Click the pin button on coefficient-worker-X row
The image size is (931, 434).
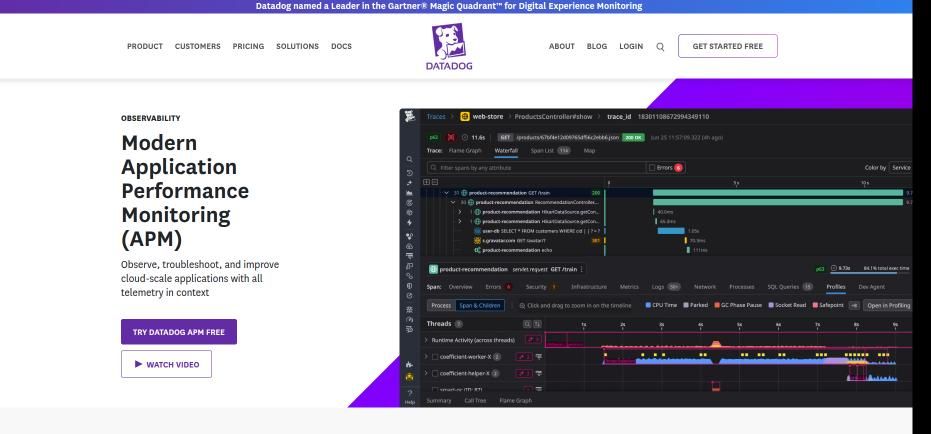coord(524,357)
